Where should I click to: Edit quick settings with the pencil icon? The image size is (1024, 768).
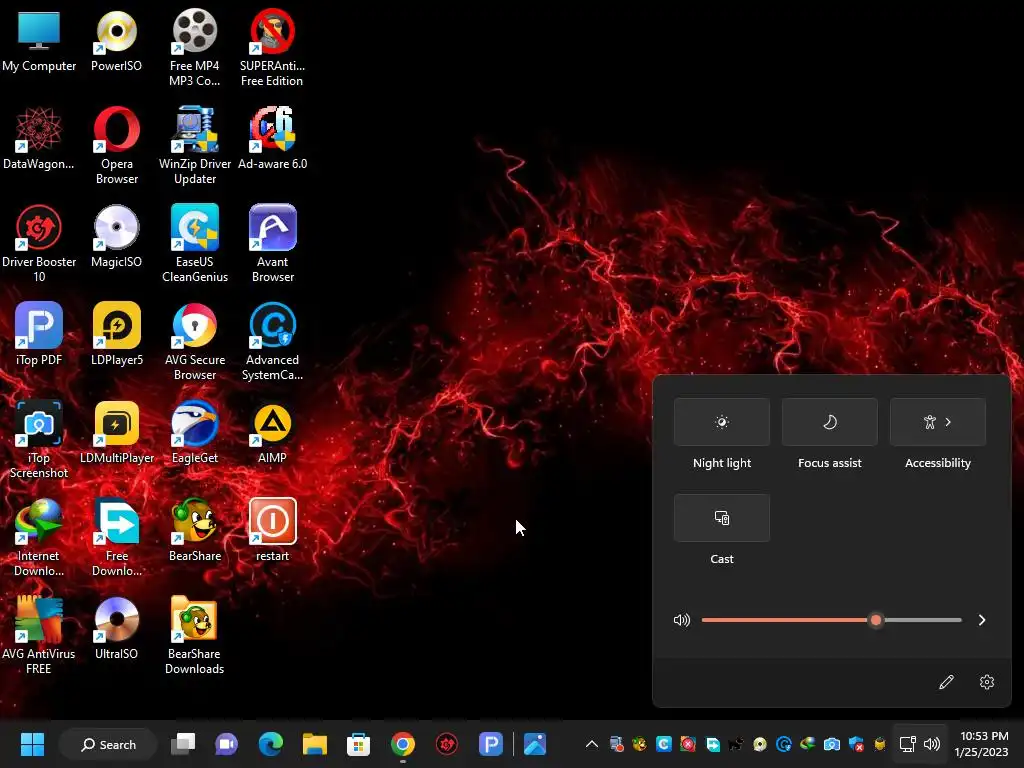coord(946,682)
